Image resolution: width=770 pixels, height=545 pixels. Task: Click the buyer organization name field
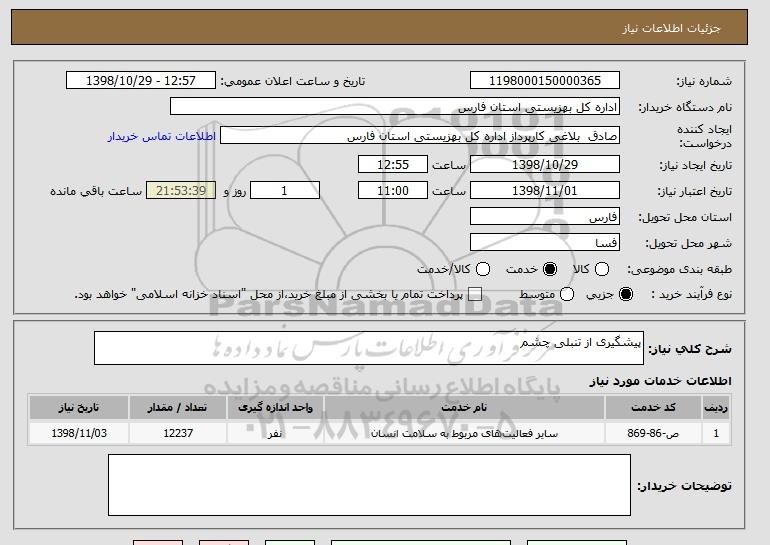tap(395, 107)
